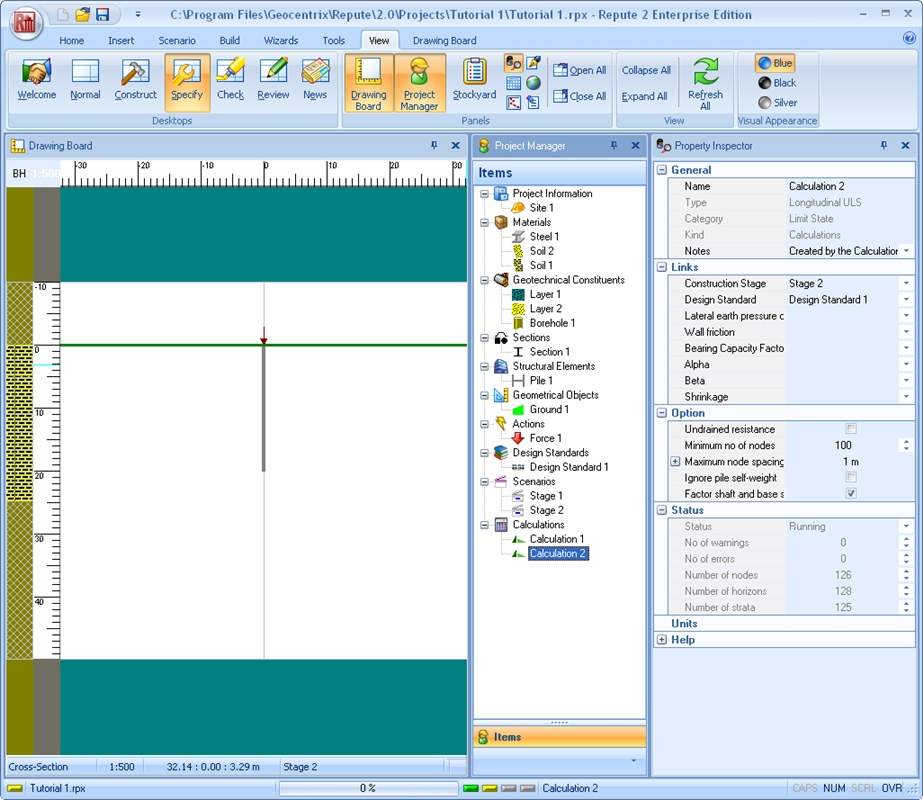
Task: Open the Review desktop
Action: pyautogui.click(x=273, y=82)
